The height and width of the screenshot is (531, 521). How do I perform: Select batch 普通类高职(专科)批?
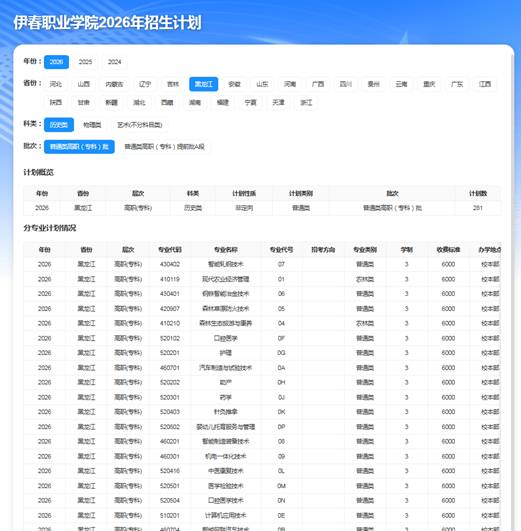[79, 147]
